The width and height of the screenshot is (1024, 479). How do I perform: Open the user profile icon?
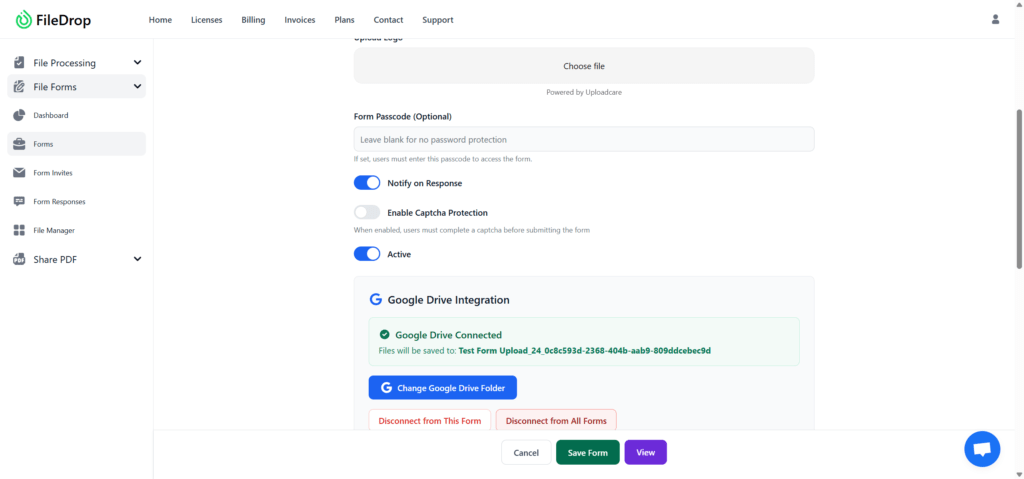click(x=995, y=19)
